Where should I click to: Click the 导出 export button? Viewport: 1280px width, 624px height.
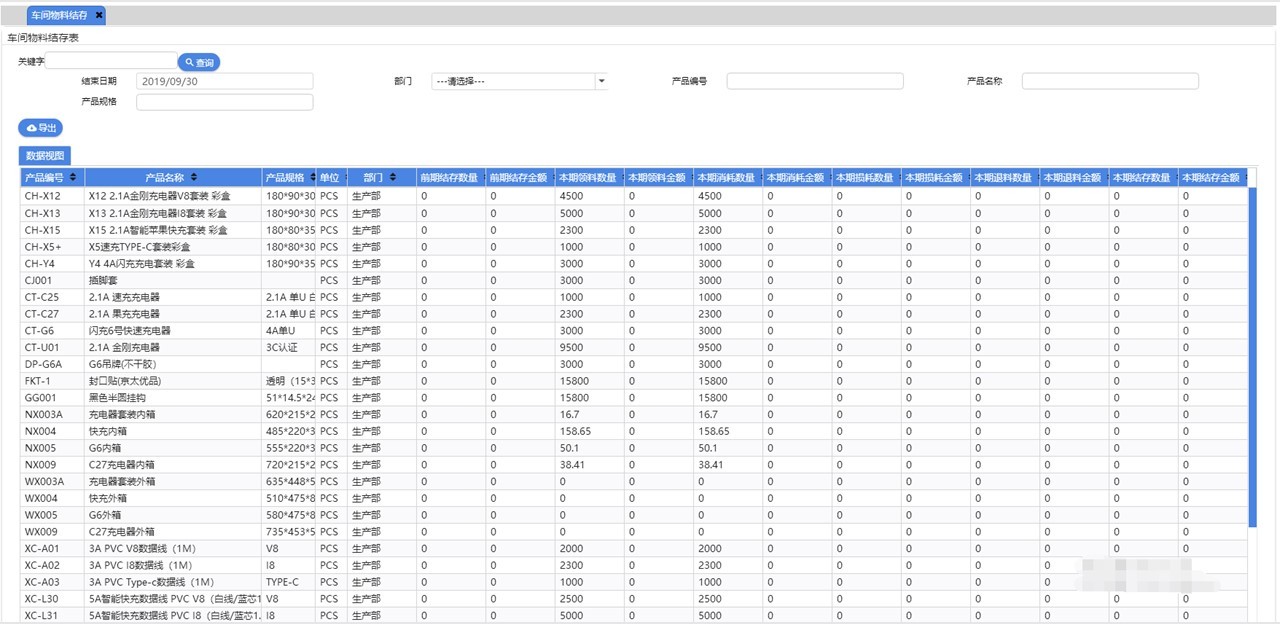40,128
